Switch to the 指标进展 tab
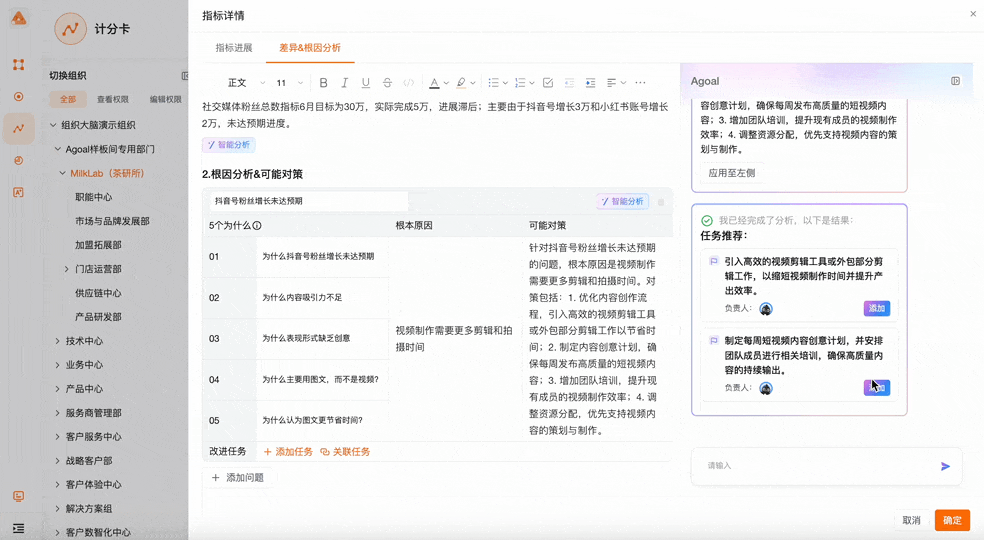Viewport: 984px width, 540px height. (x=234, y=48)
